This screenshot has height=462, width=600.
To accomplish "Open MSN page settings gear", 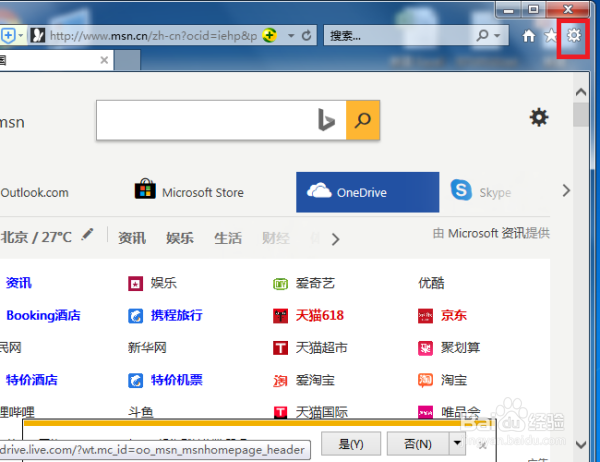I will [539, 117].
